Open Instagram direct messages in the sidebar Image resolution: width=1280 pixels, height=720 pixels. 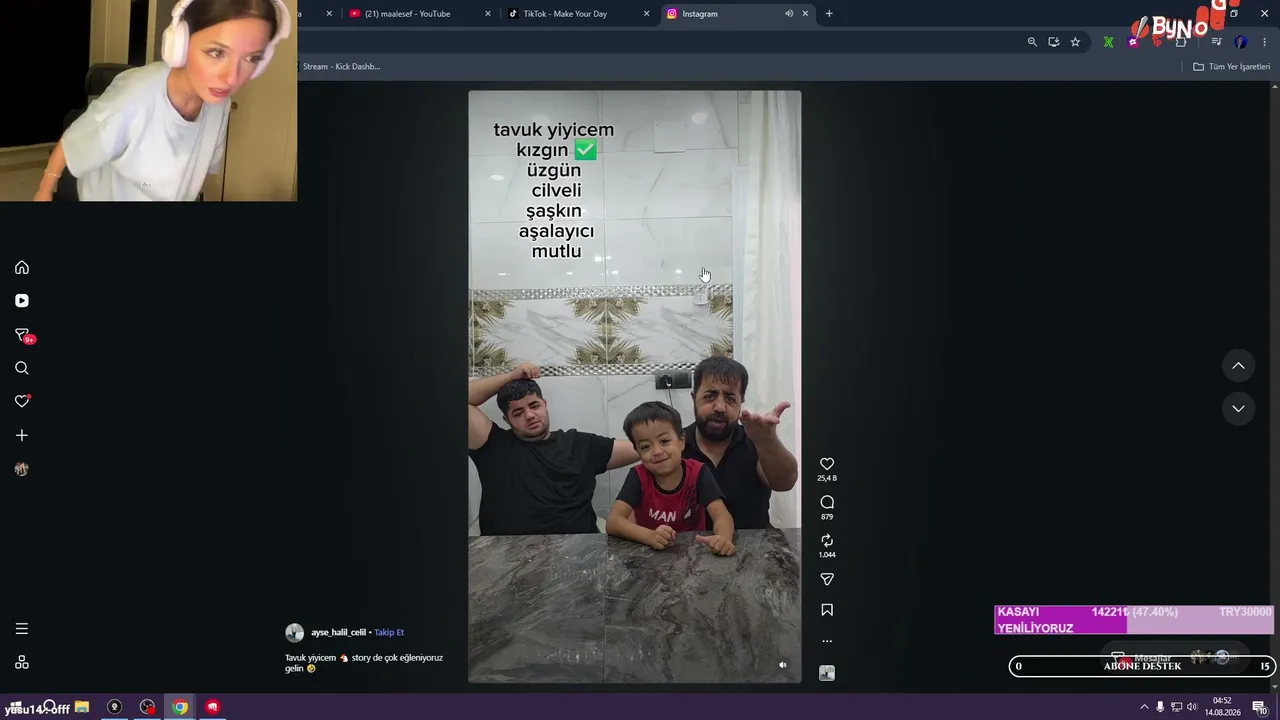pyautogui.click(x=22, y=335)
